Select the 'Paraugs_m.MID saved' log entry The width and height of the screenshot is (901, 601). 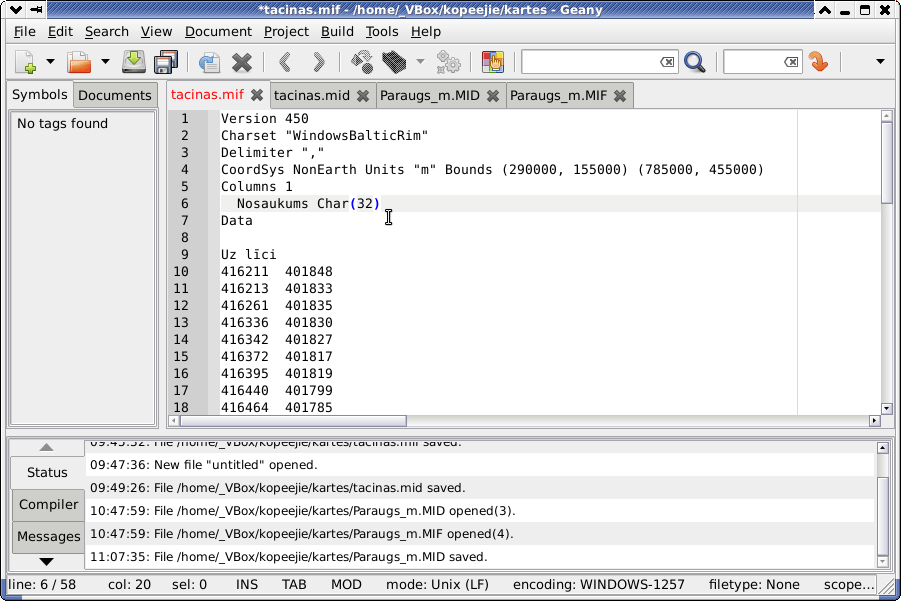pyautogui.click(x=480, y=557)
